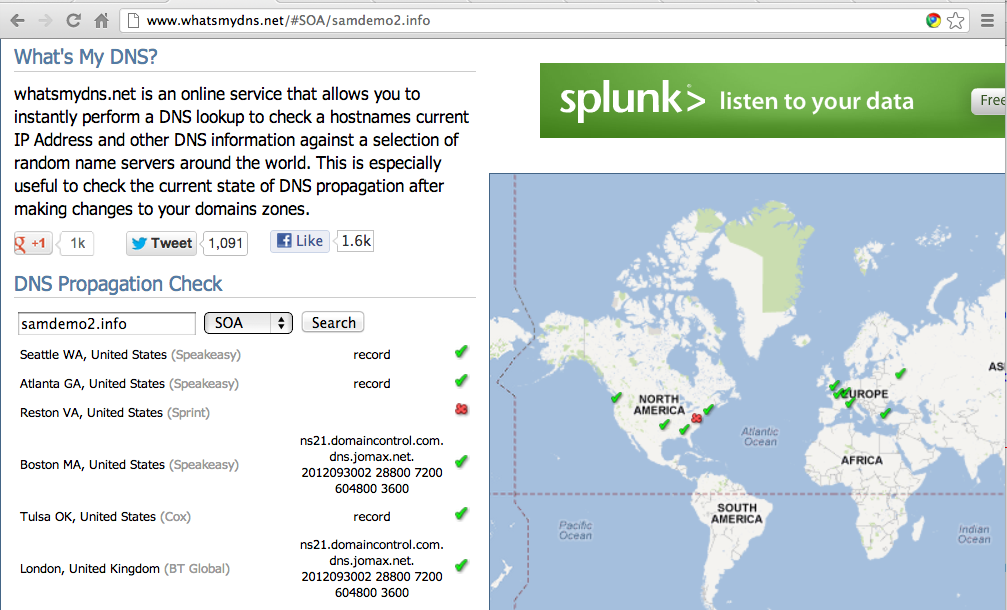The height and width of the screenshot is (610, 1007).
Task: Reload the page with the refresh icon
Action: coord(73,21)
